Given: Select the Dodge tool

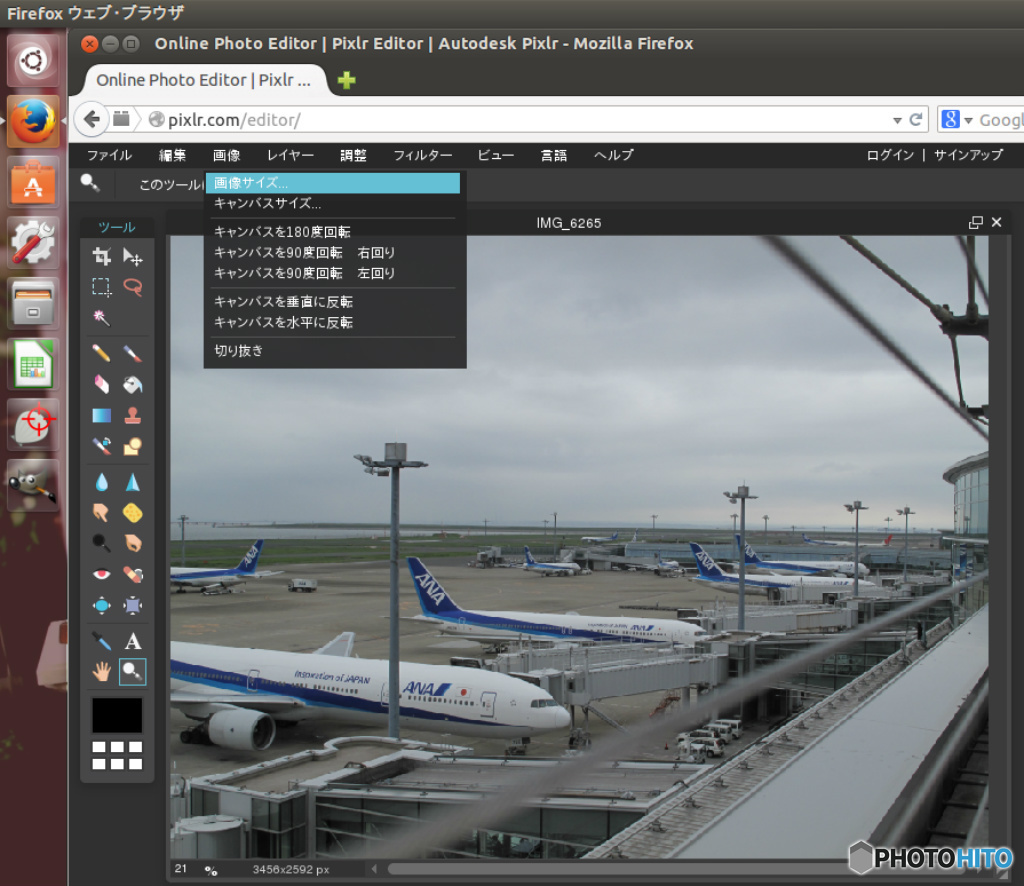Looking at the screenshot, I should pyautogui.click(x=101, y=543).
